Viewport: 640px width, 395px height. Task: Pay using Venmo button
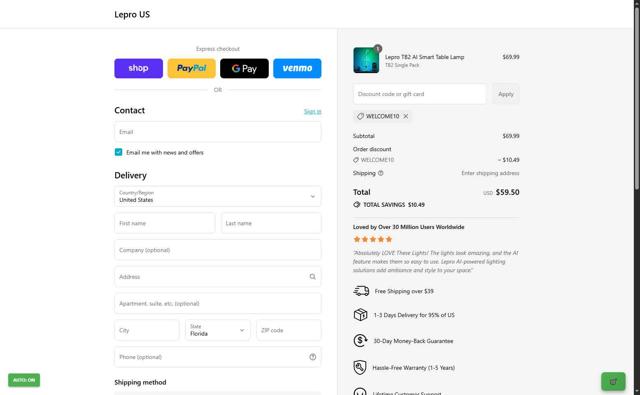click(x=297, y=68)
